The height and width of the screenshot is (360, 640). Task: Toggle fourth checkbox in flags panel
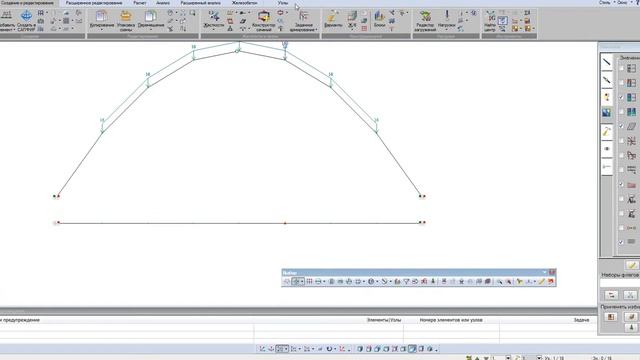pos(621,112)
